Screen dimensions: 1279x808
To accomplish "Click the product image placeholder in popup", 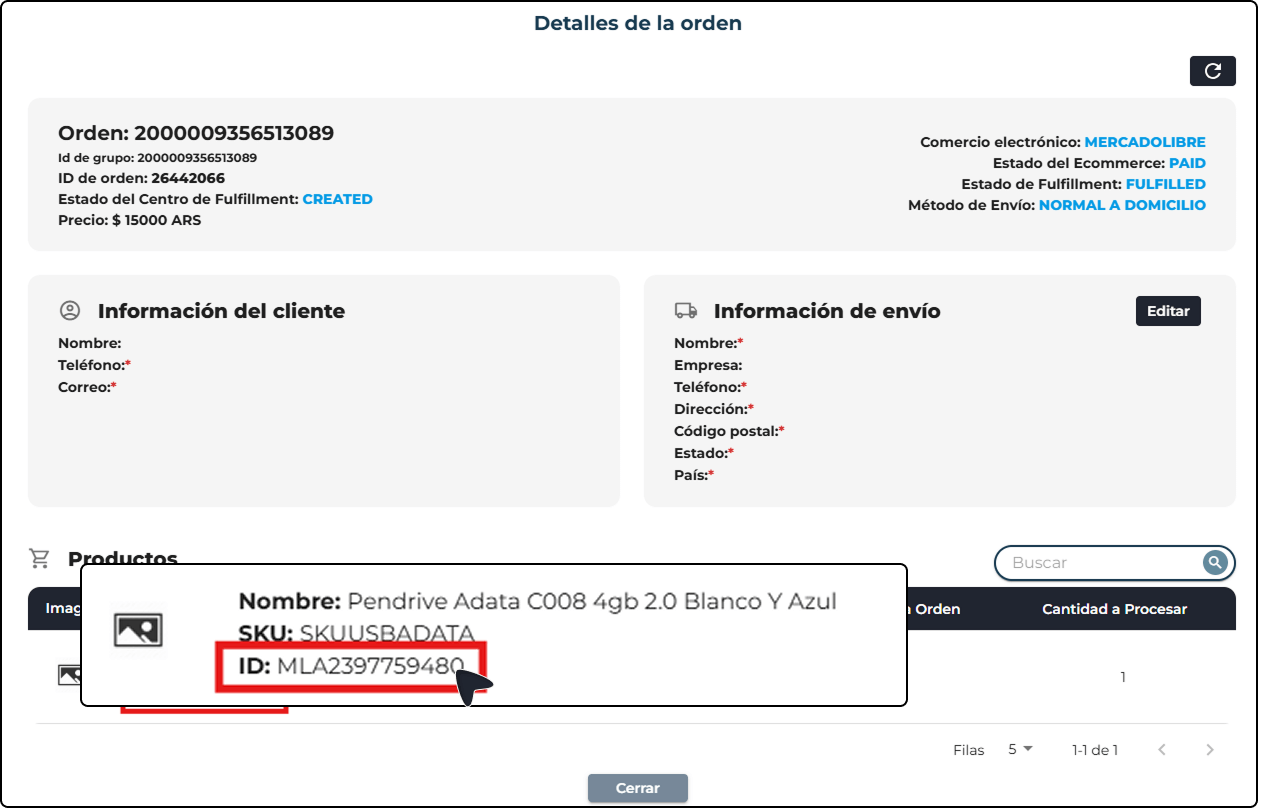I will [x=138, y=630].
